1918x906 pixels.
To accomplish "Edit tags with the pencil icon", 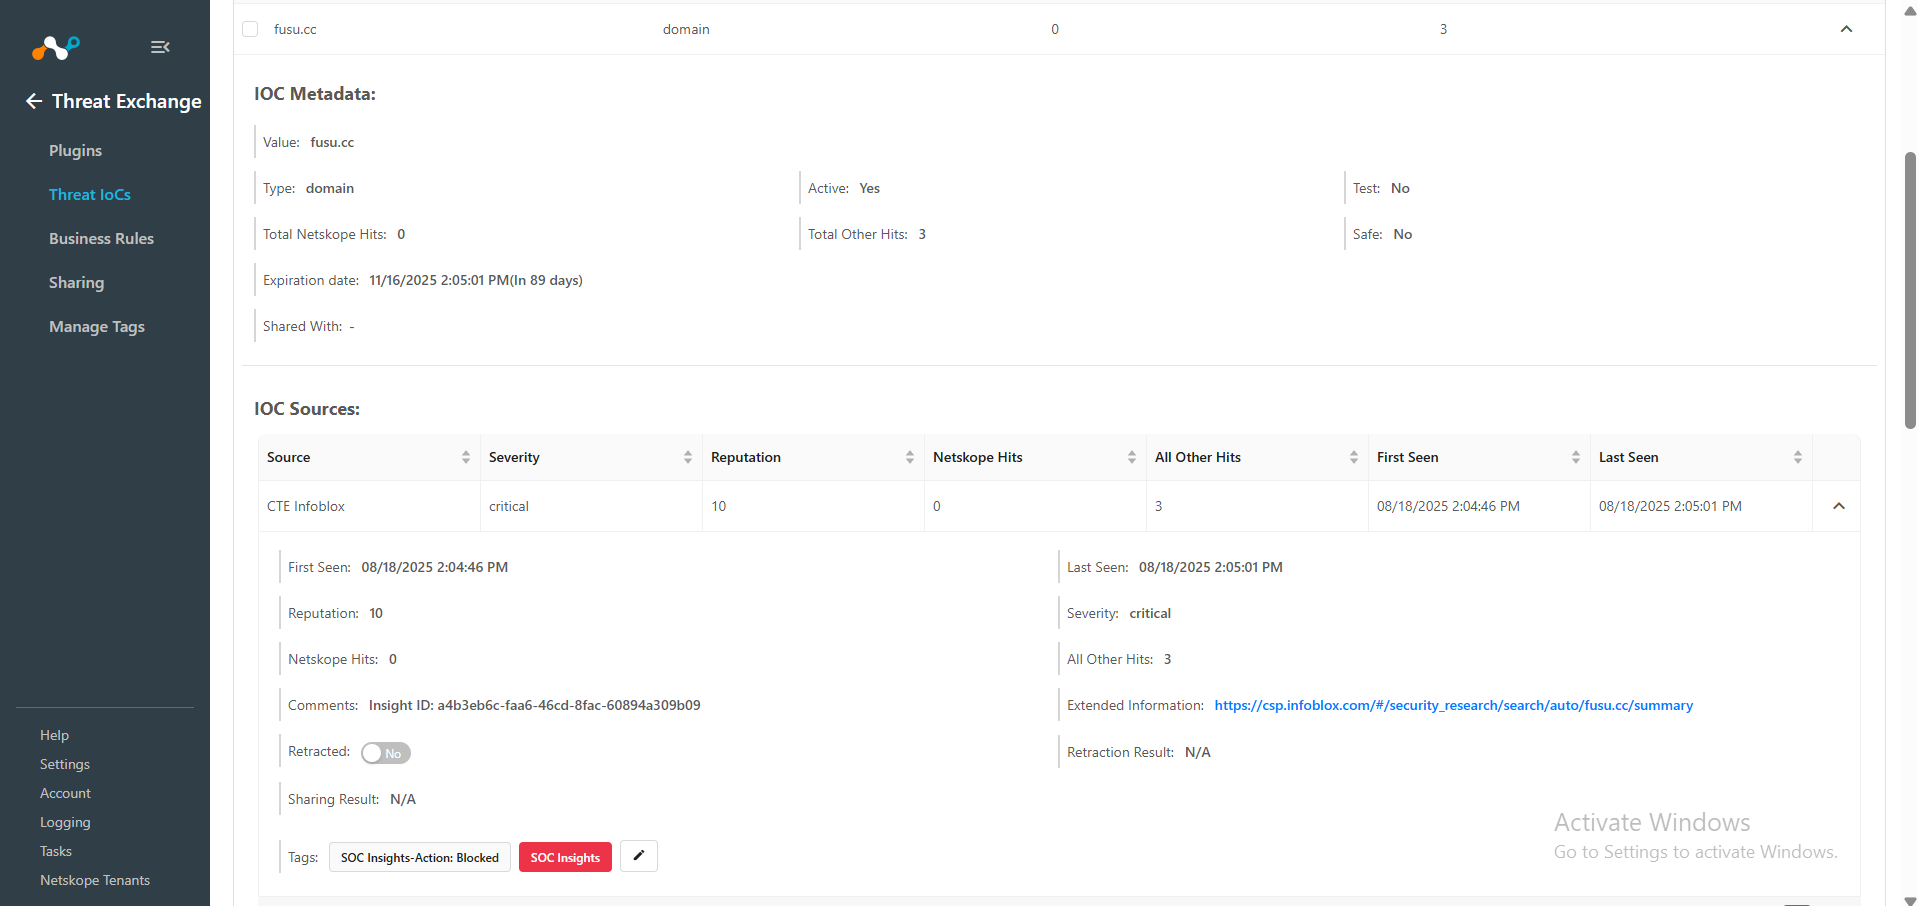I will point(639,856).
